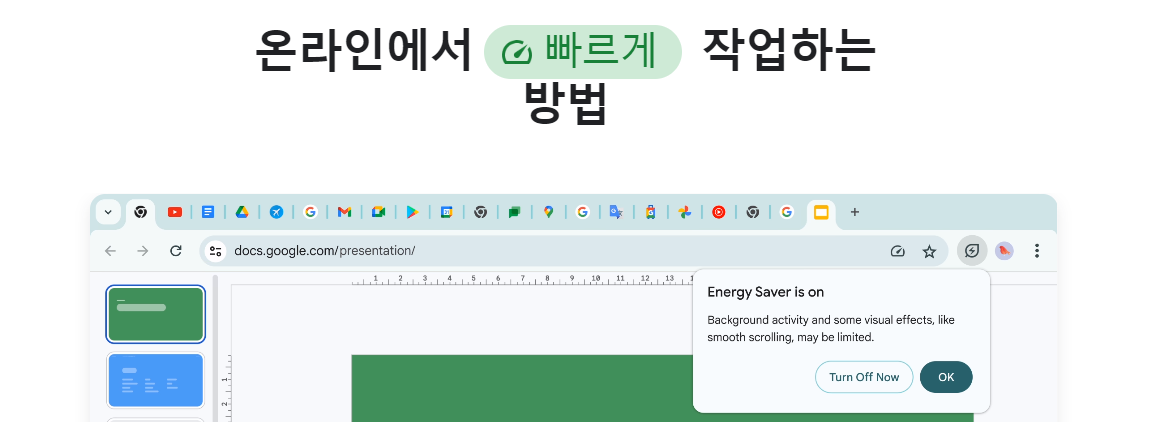Click OK in Energy Saver popup

(x=946, y=377)
